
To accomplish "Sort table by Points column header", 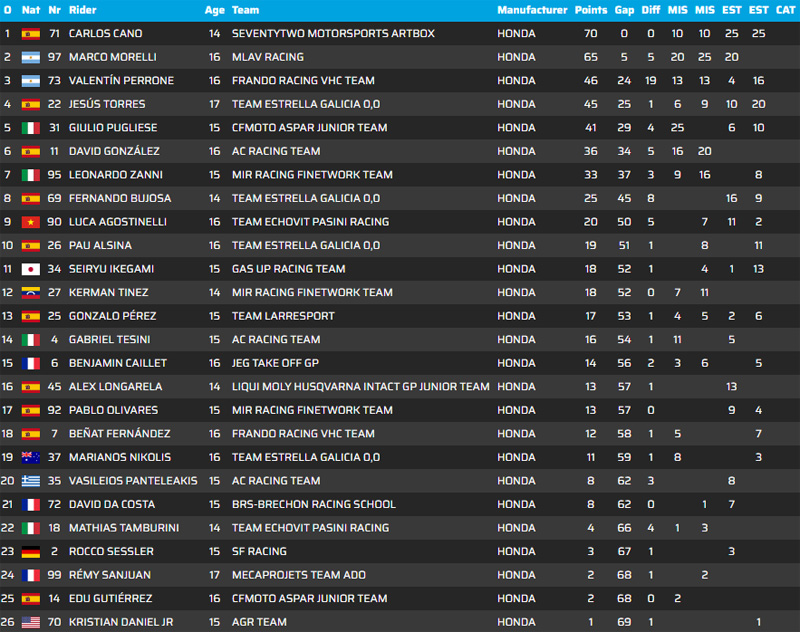I will 590,10.
